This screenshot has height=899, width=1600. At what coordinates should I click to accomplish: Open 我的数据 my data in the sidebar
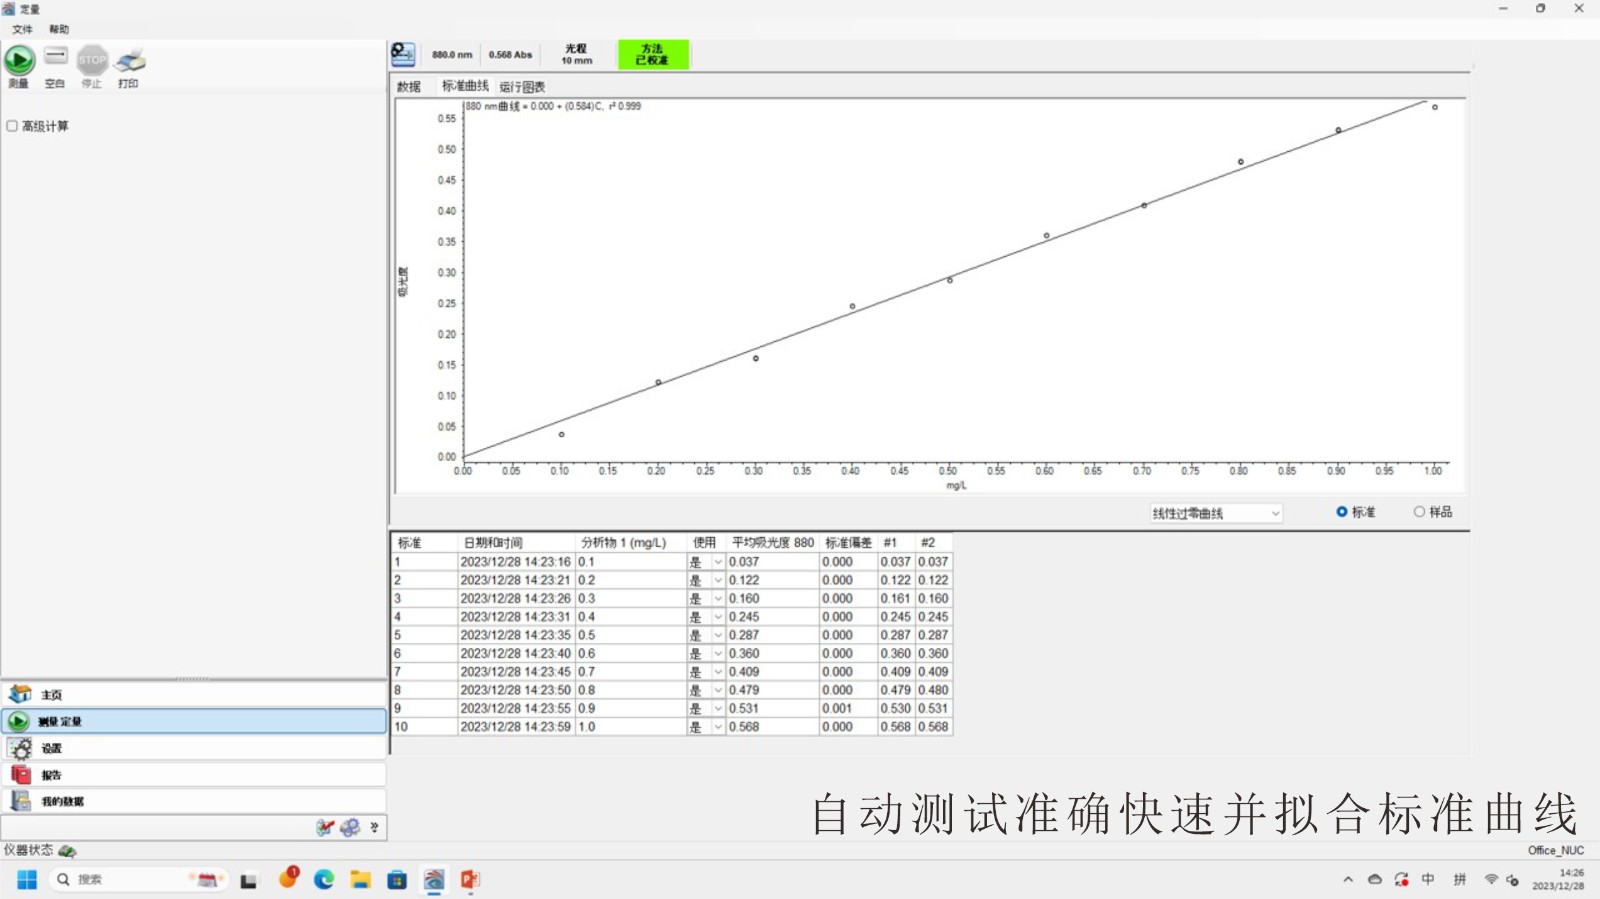(62, 802)
